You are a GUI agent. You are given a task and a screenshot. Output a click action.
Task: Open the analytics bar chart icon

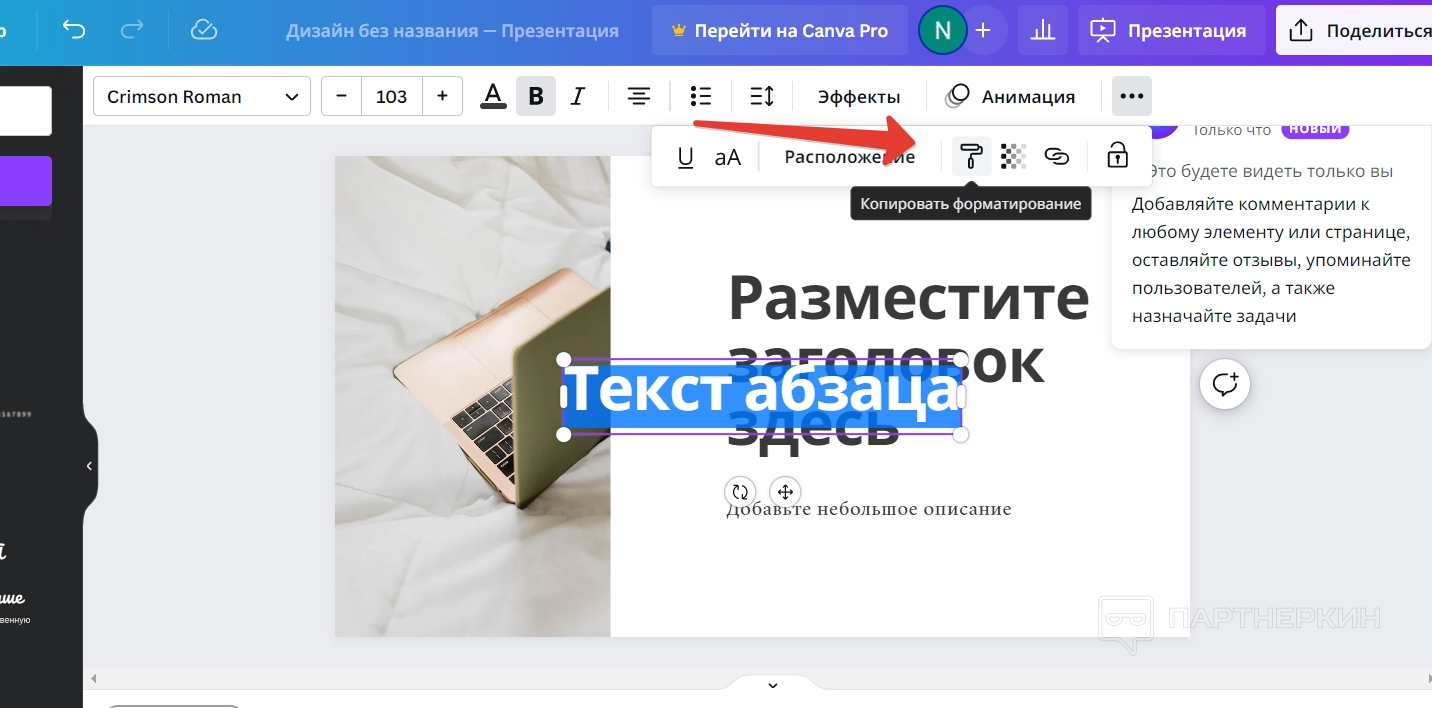pos(1043,30)
